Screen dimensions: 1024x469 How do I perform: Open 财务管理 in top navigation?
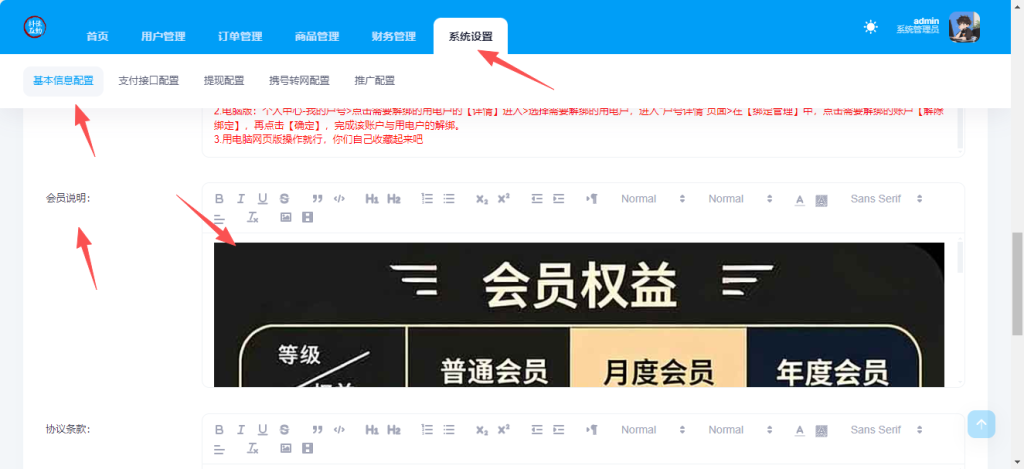click(x=394, y=37)
